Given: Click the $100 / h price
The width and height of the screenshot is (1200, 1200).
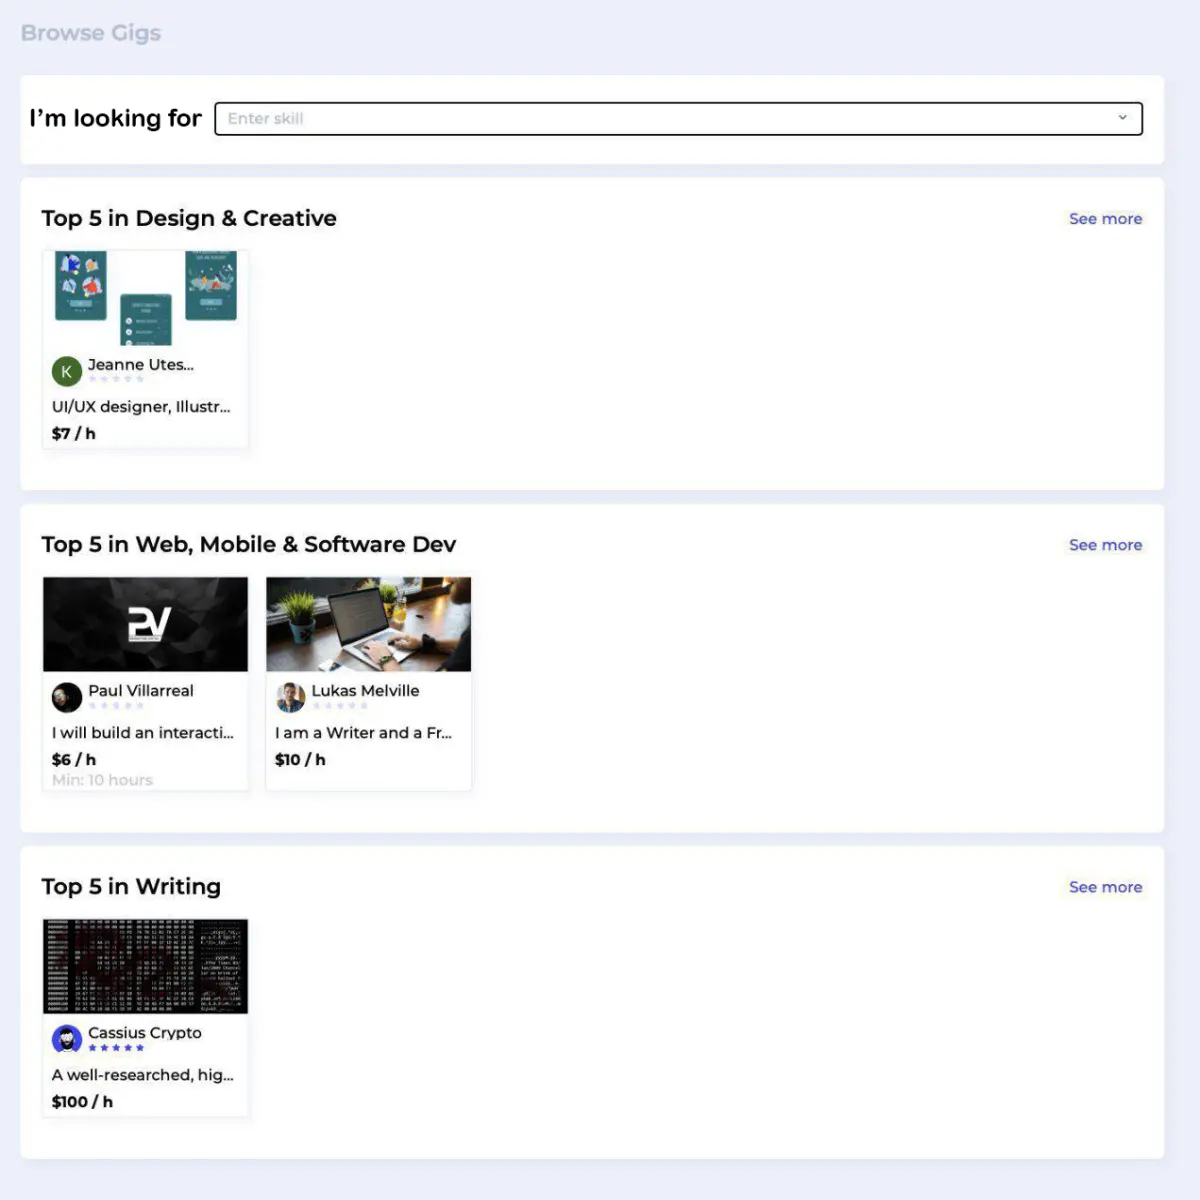Looking at the screenshot, I should click(x=82, y=1102).
